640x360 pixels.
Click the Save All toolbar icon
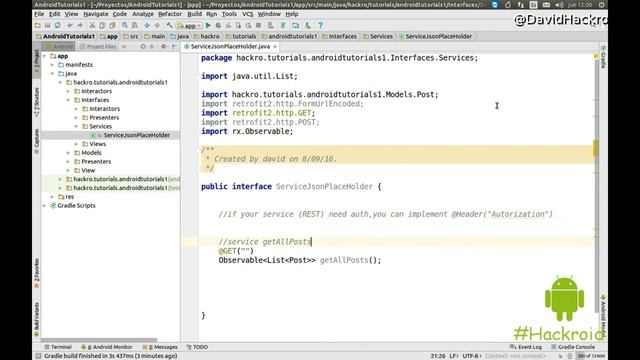point(47,25)
